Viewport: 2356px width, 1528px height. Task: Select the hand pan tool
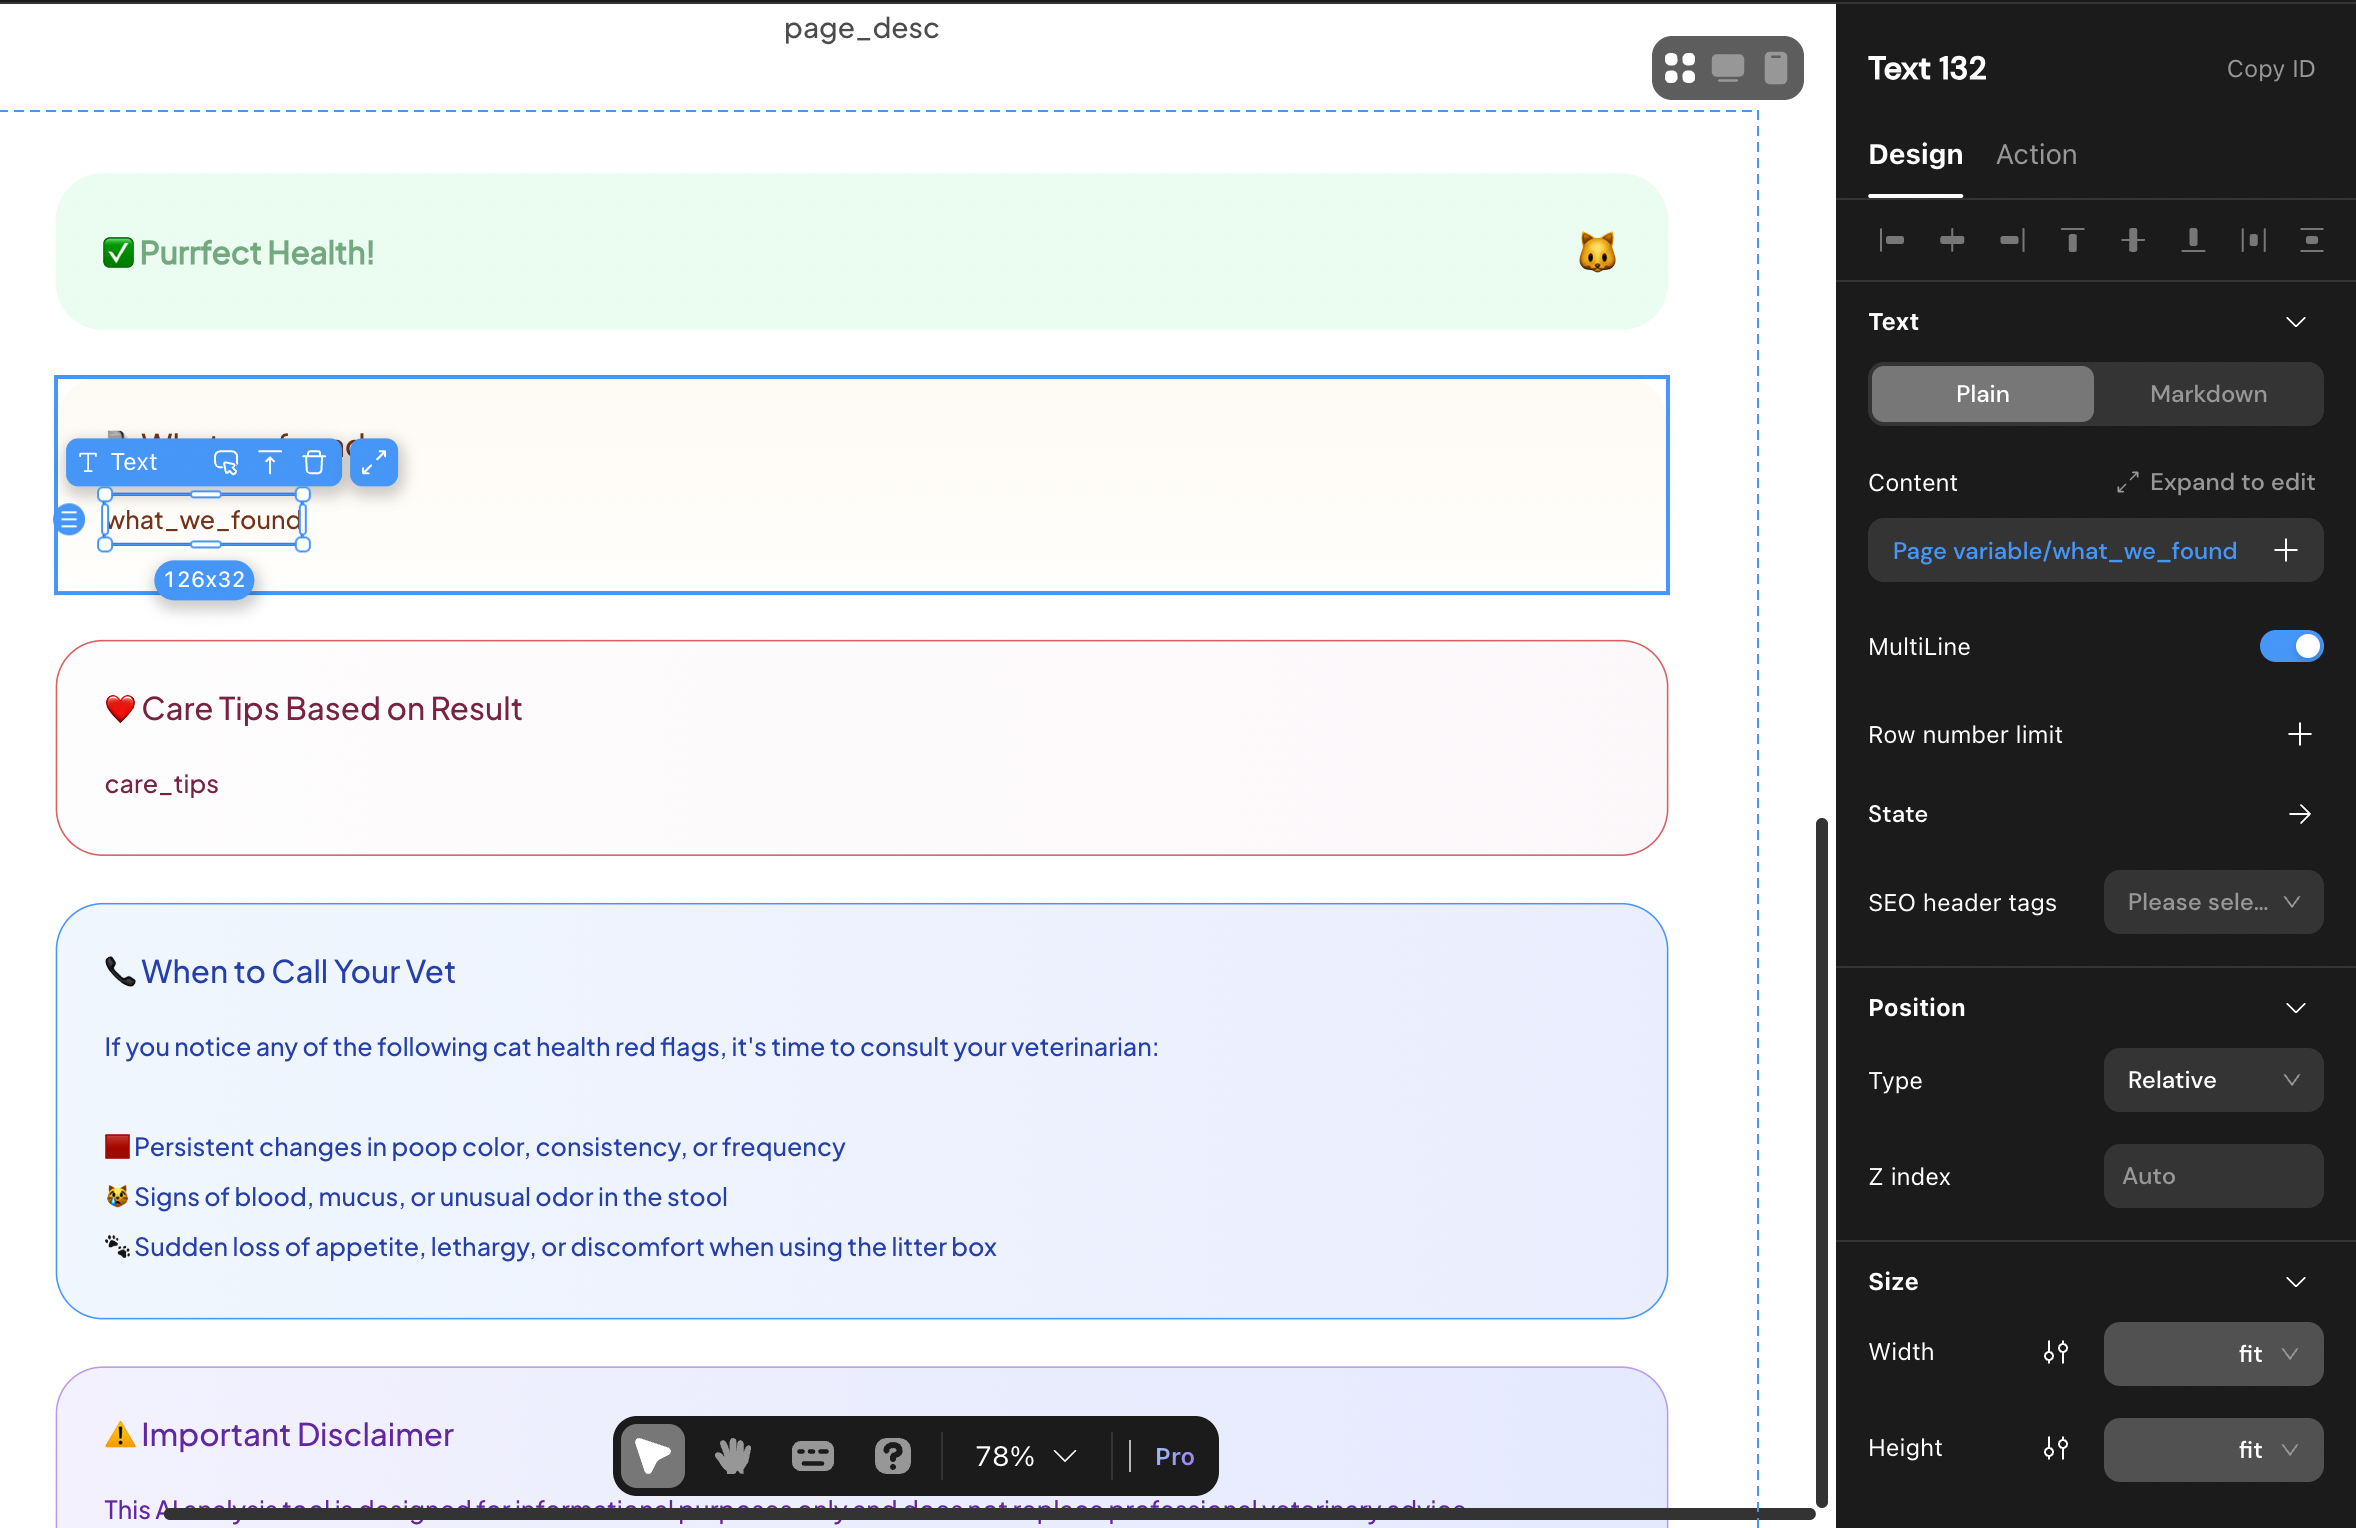(732, 1456)
